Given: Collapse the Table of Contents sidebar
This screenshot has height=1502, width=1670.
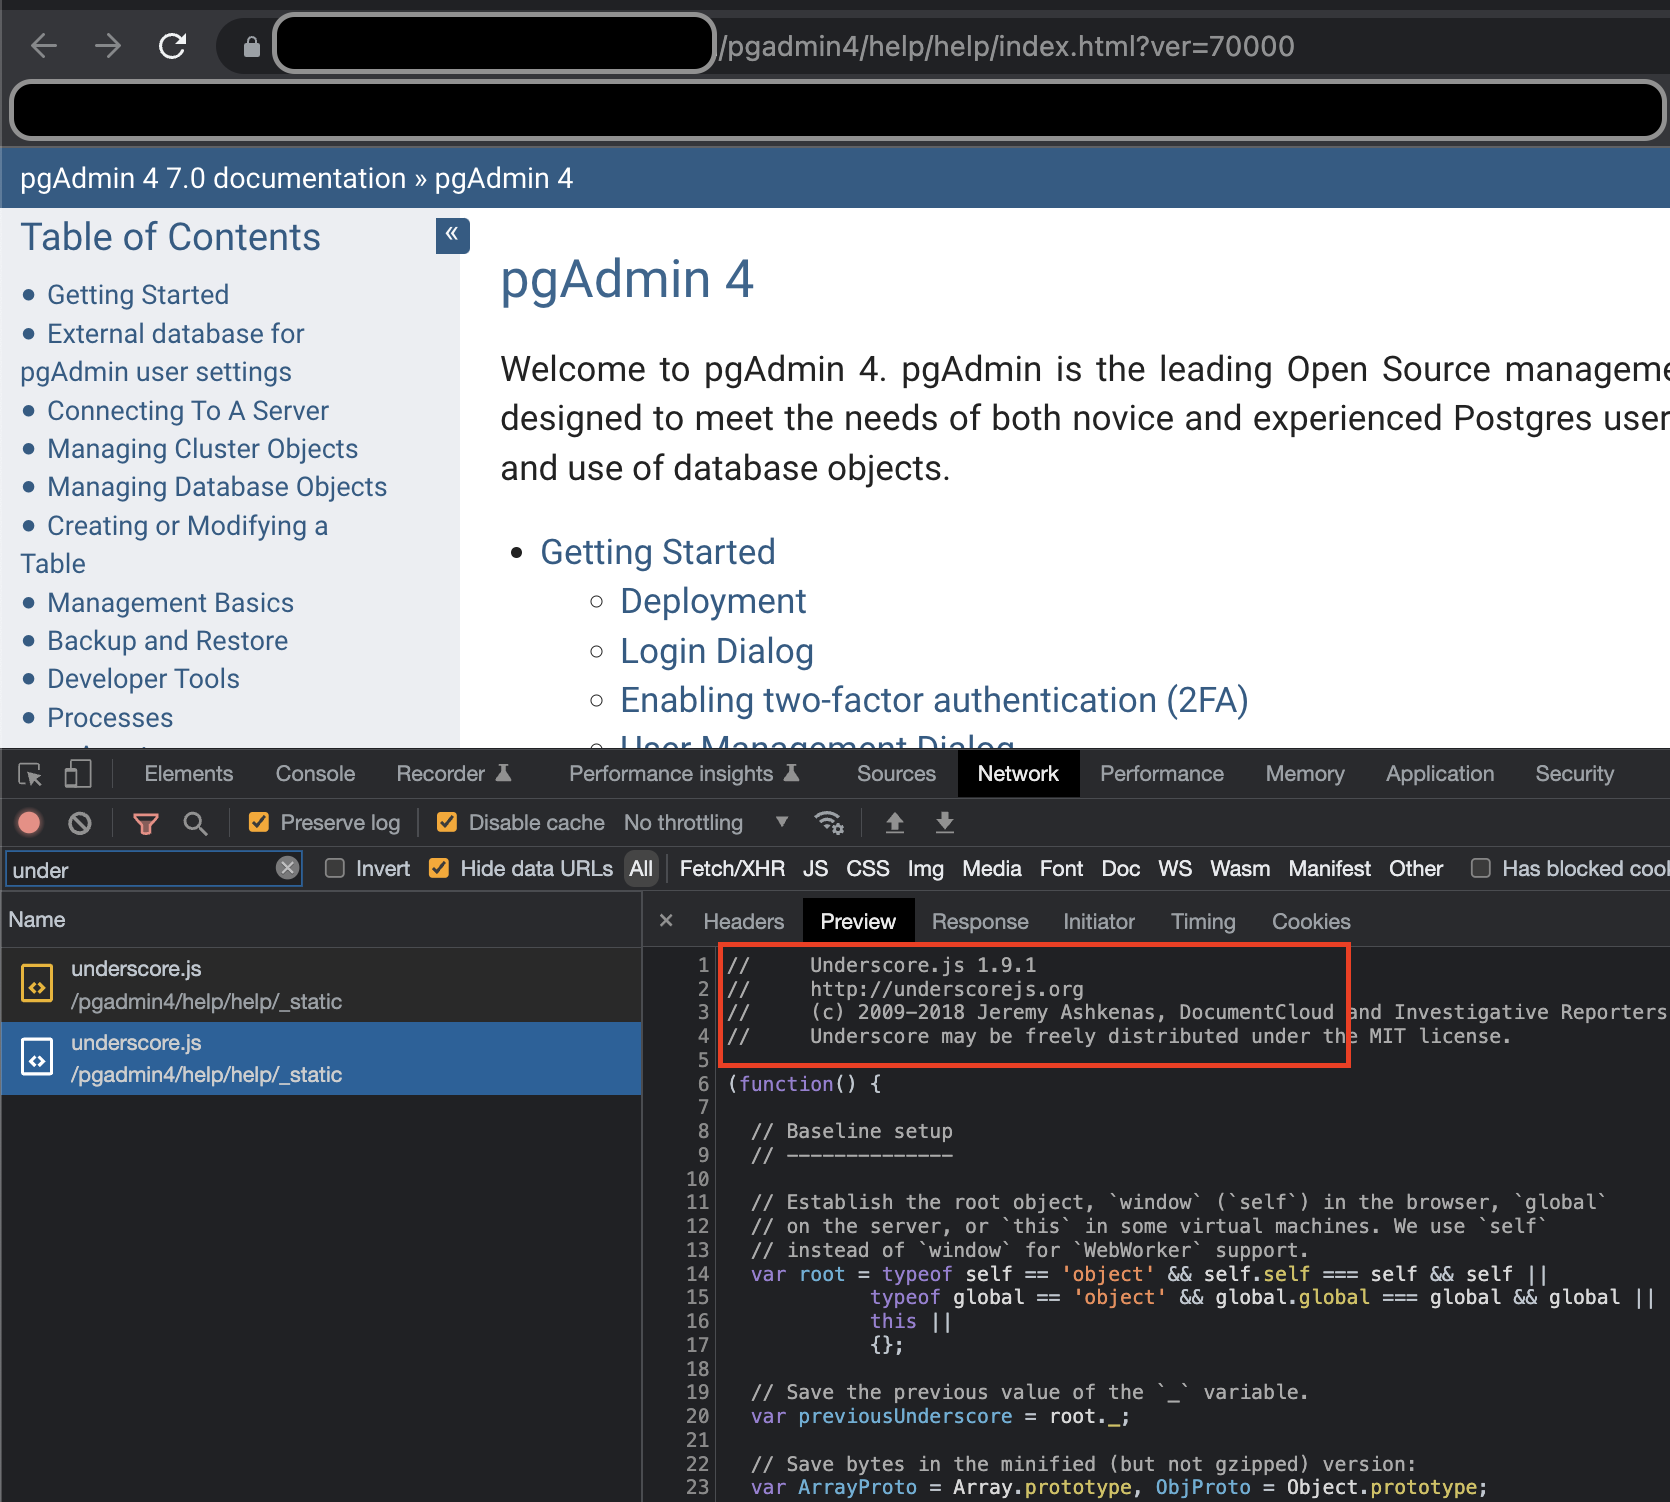Looking at the screenshot, I should [x=452, y=236].
